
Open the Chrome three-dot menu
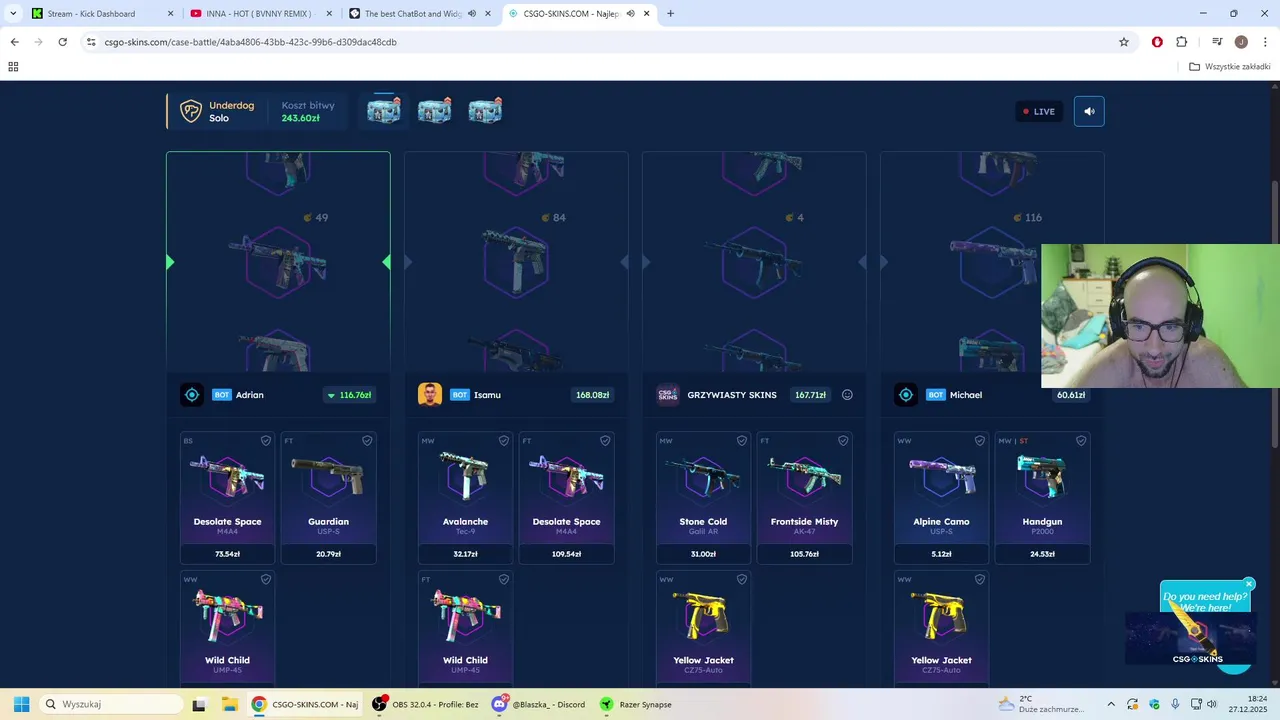tap(1265, 42)
